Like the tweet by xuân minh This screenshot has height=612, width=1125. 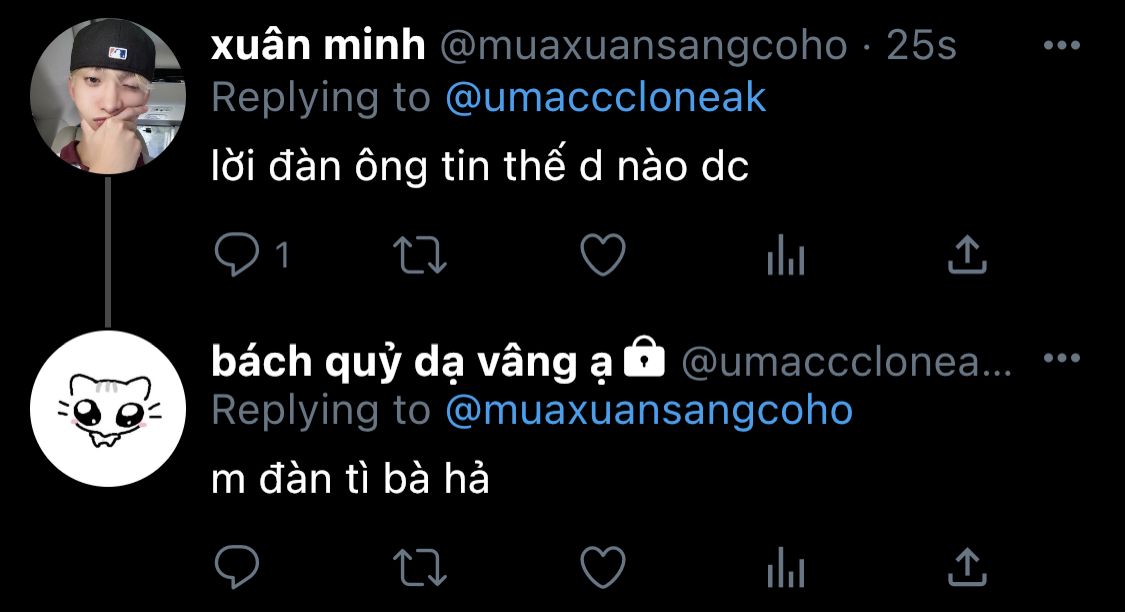(603, 255)
